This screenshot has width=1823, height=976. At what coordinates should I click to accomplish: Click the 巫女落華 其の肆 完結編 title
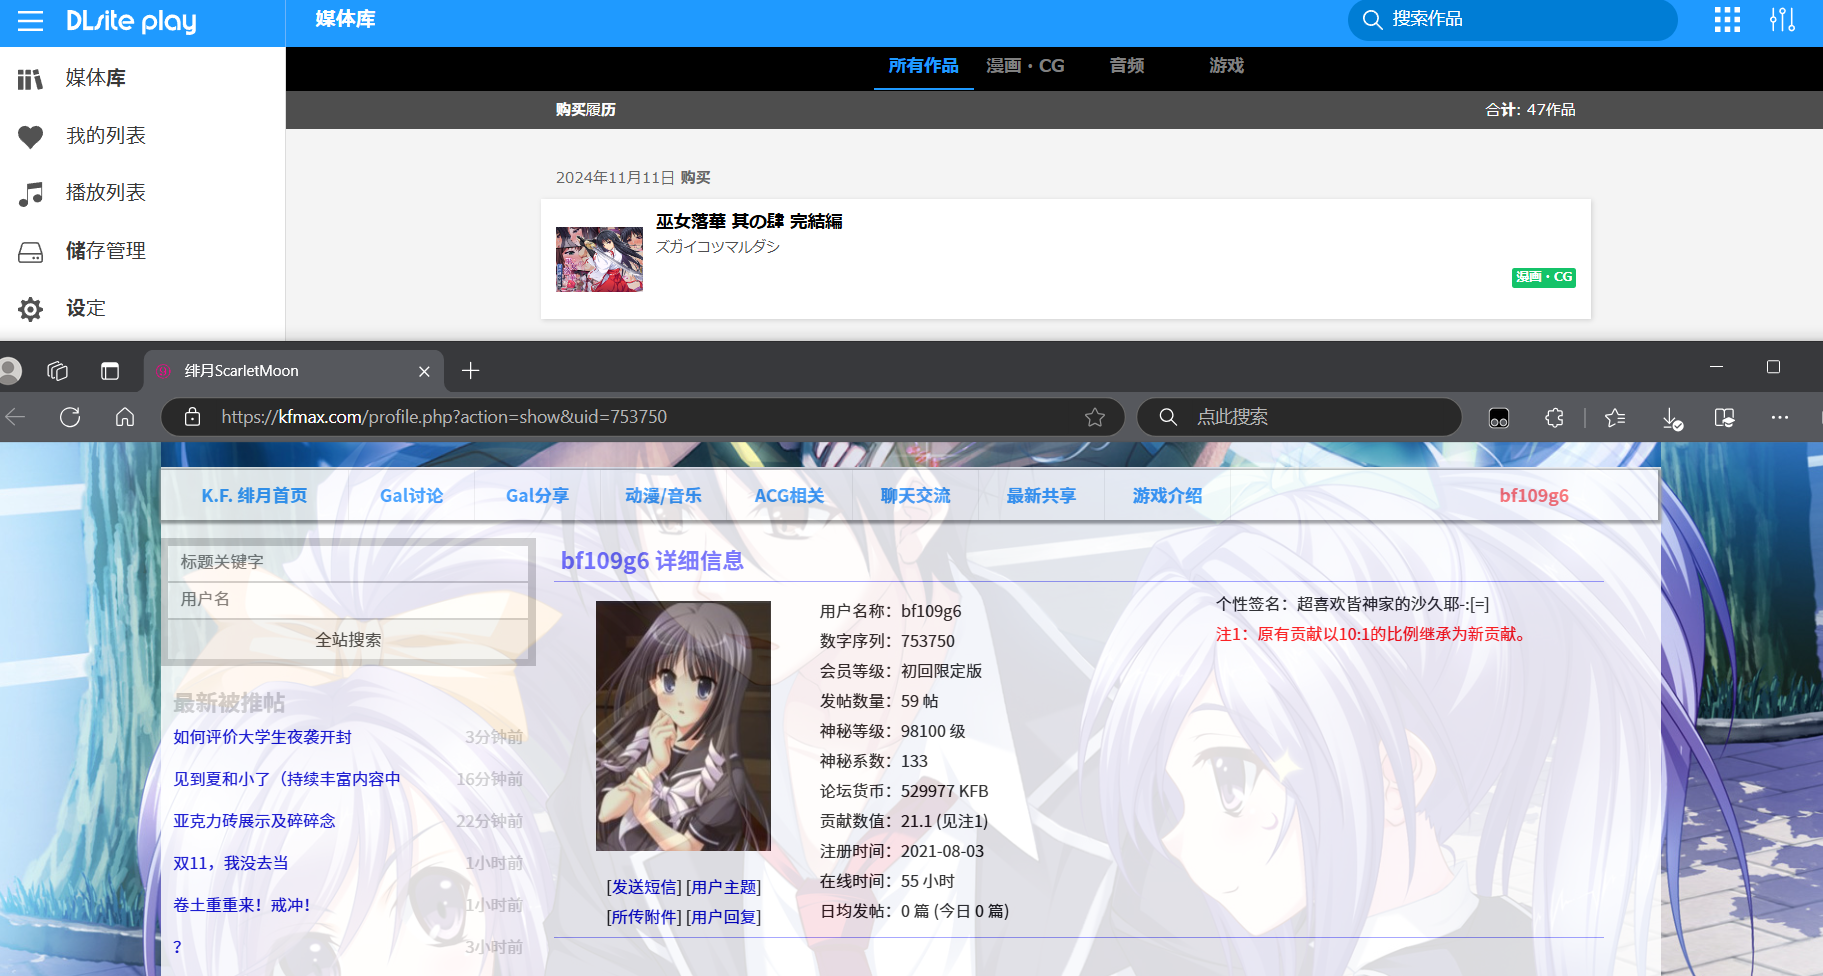[x=749, y=221]
